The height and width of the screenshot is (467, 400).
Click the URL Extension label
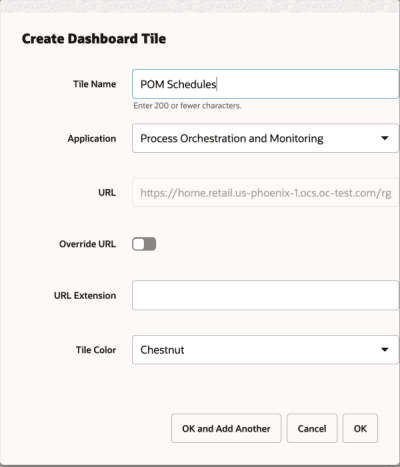tap(85, 296)
